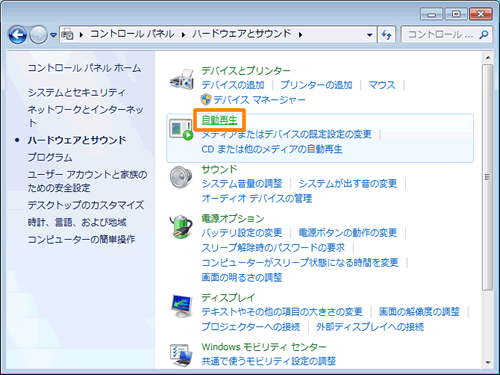Image resolution: width=500 pixels, height=375 pixels.
Task: Click 画面の解像度の調整 link
Action: coord(419,312)
